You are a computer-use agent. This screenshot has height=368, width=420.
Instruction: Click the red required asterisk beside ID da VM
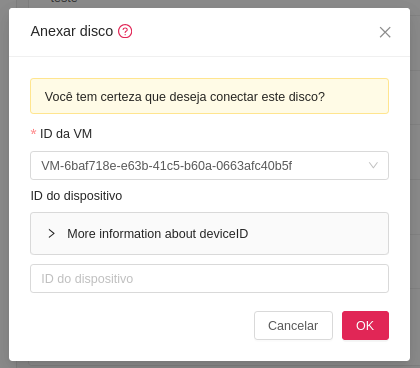click(33, 133)
